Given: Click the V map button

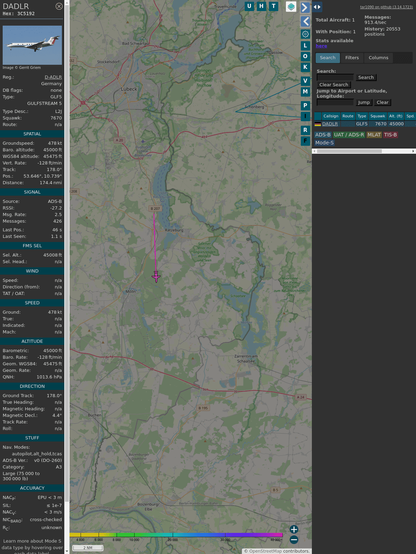Looking at the screenshot, I should click(x=305, y=81).
